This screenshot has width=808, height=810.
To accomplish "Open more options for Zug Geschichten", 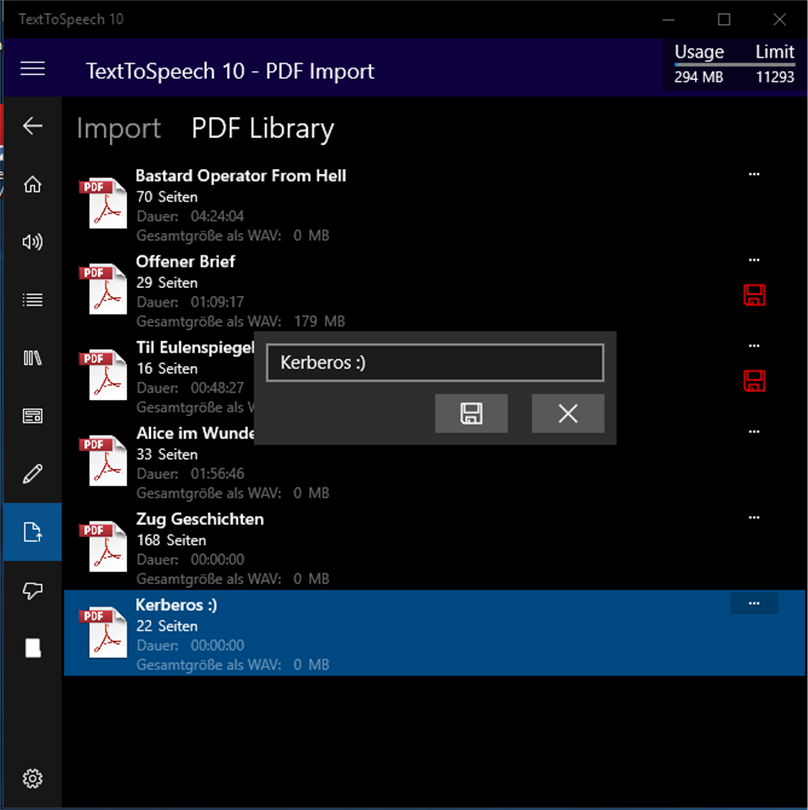I will (x=754, y=517).
